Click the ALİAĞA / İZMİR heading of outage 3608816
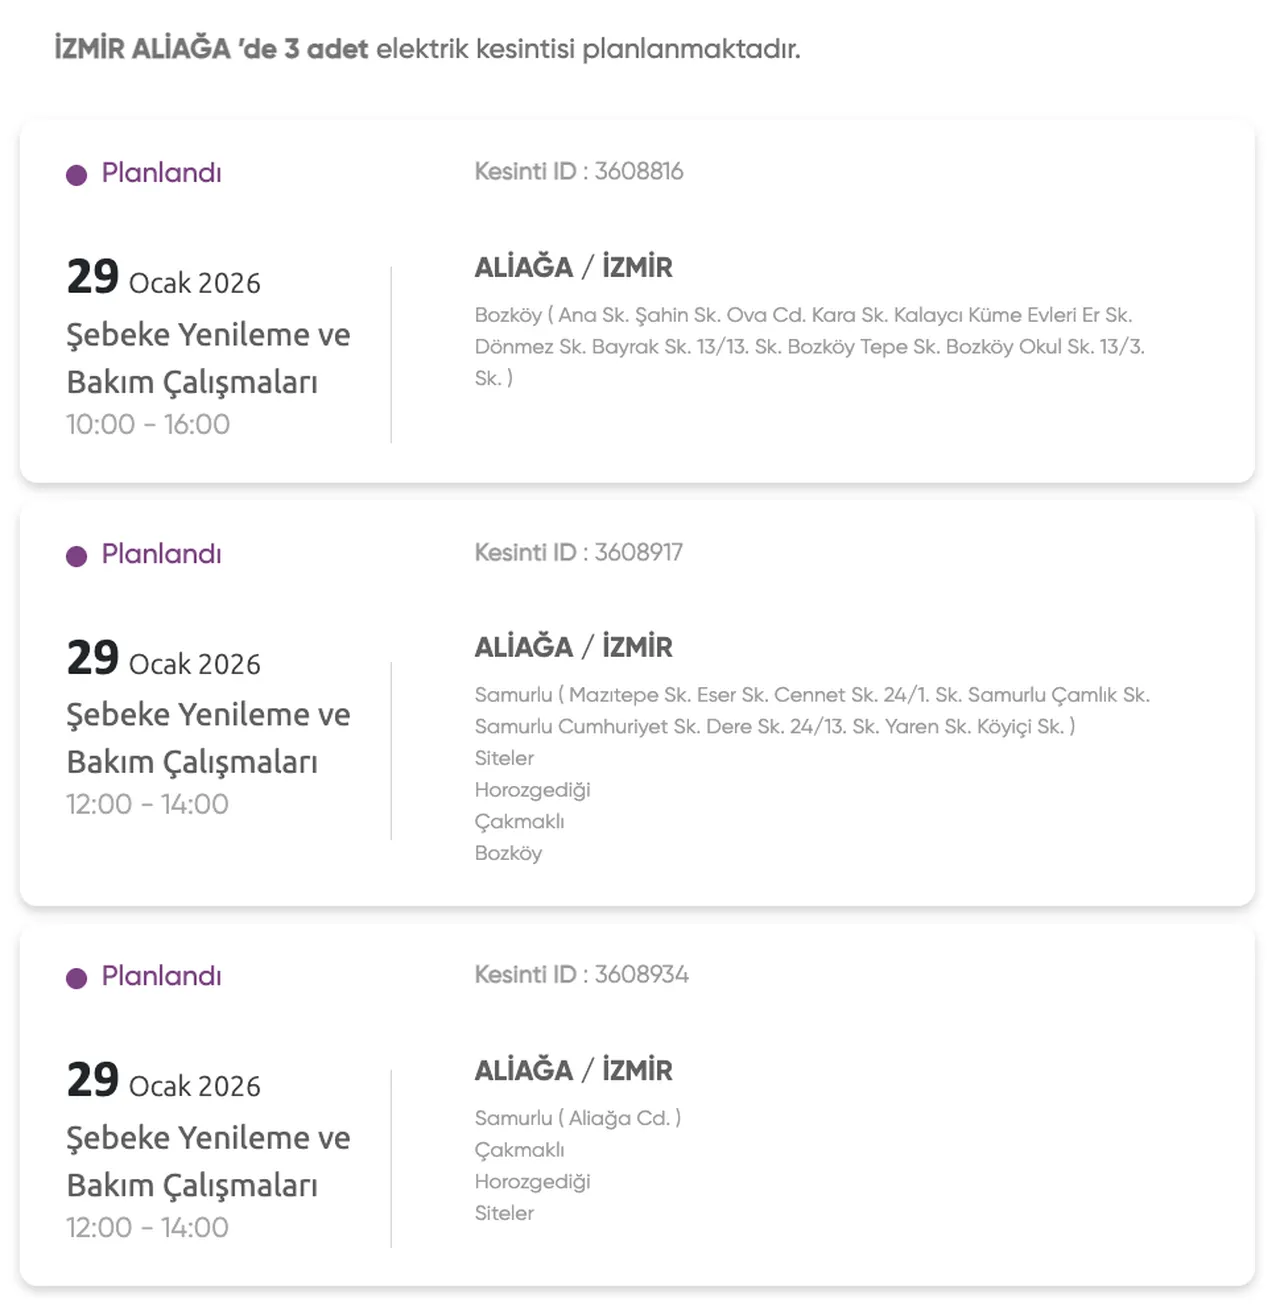The height and width of the screenshot is (1311, 1280). pyautogui.click(x=573, y=267)
